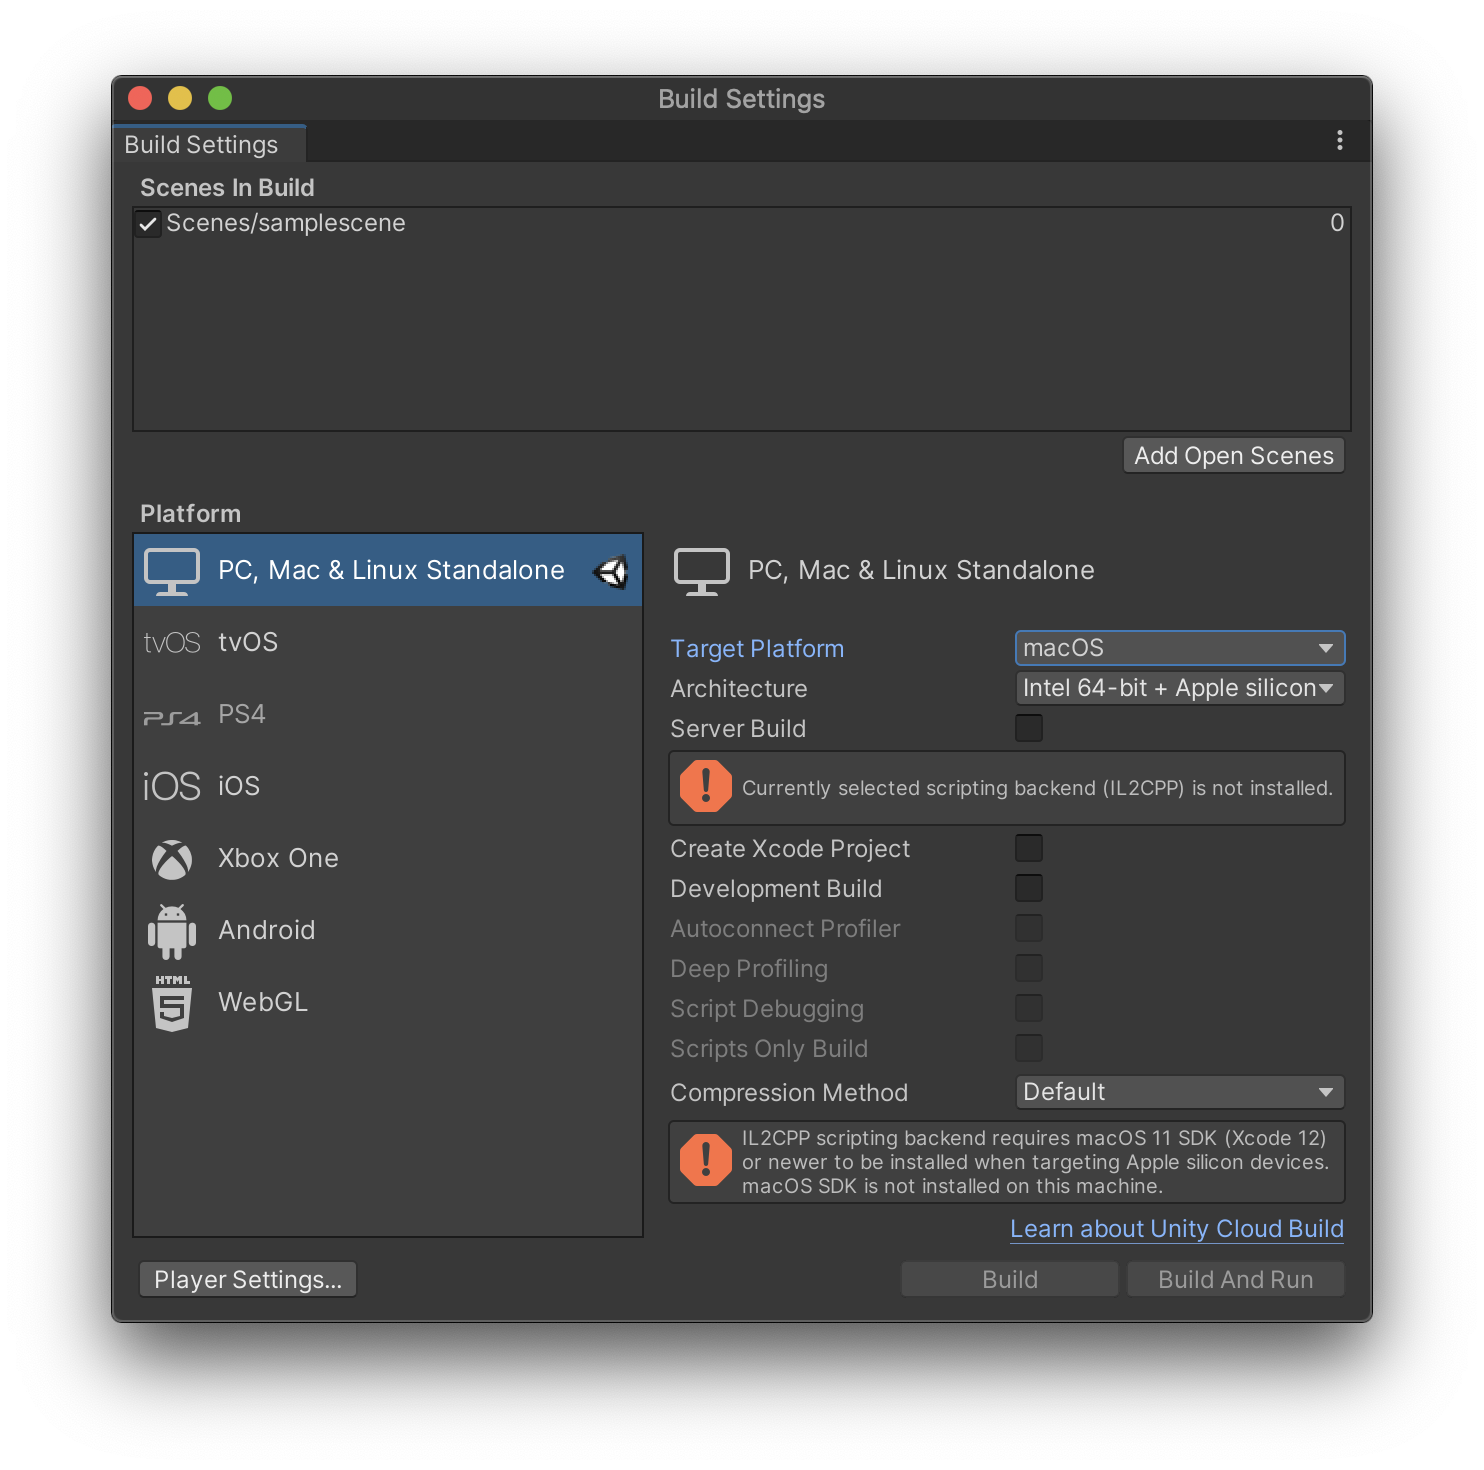Toggle Deep Profiling checkbox
The height and width of the screenshot is (1470, 1484).
click(1029, 968)
